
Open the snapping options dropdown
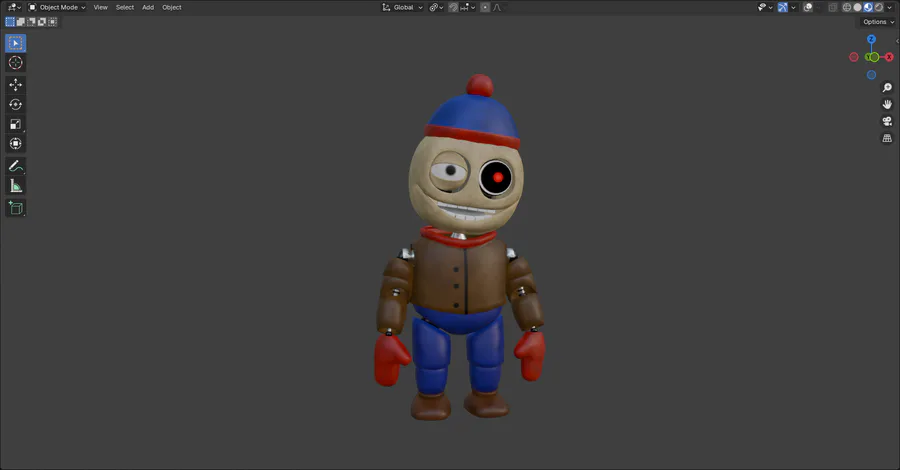click(468, 7)
